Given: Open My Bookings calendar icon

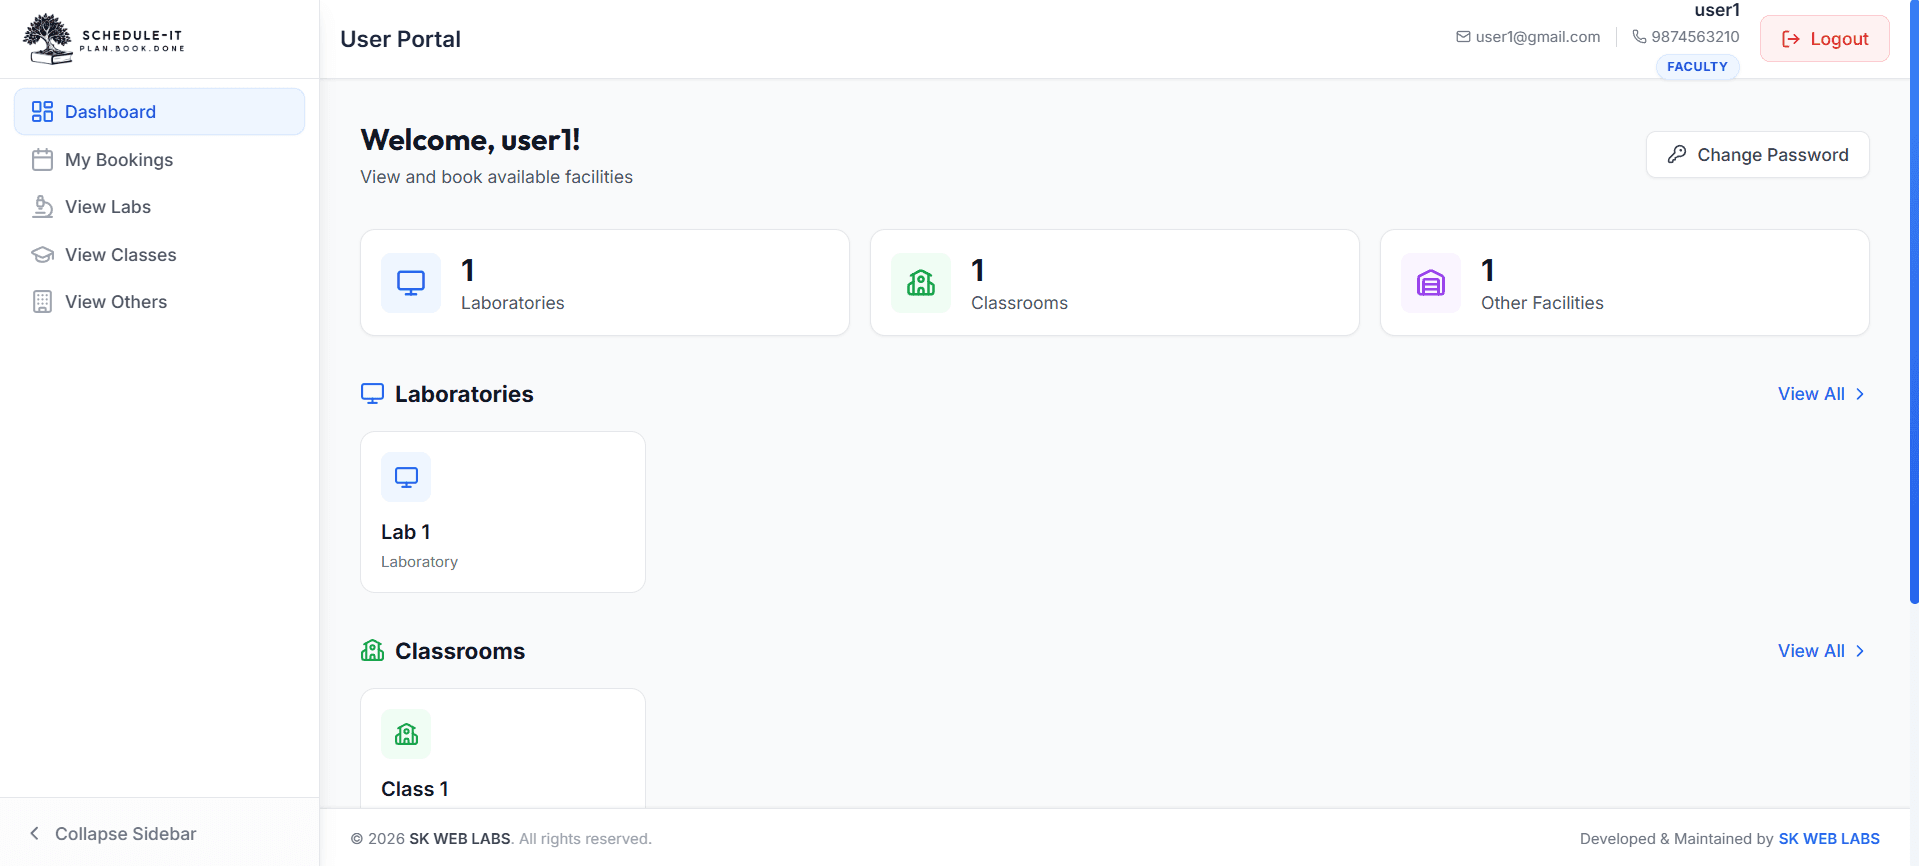Looking at the screenshot, I should pyautogui.click(x=42, y=159).
